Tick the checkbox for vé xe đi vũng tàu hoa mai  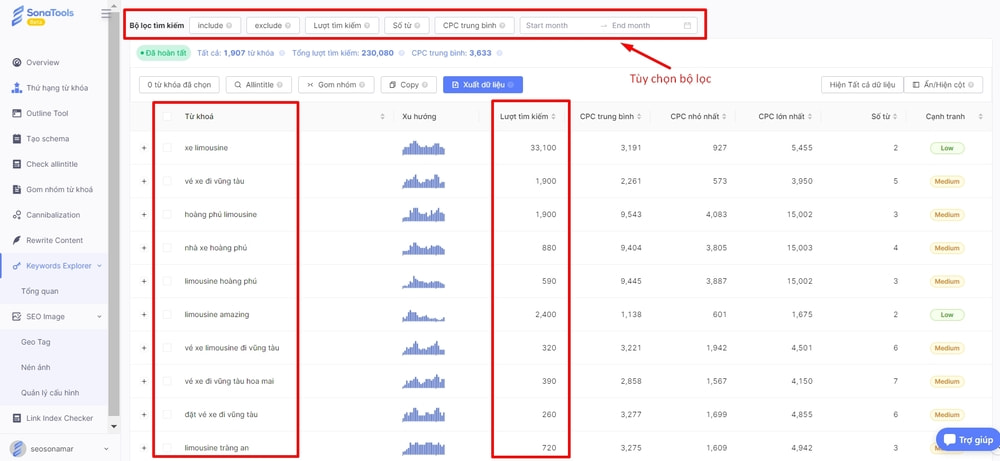(167, 381)
